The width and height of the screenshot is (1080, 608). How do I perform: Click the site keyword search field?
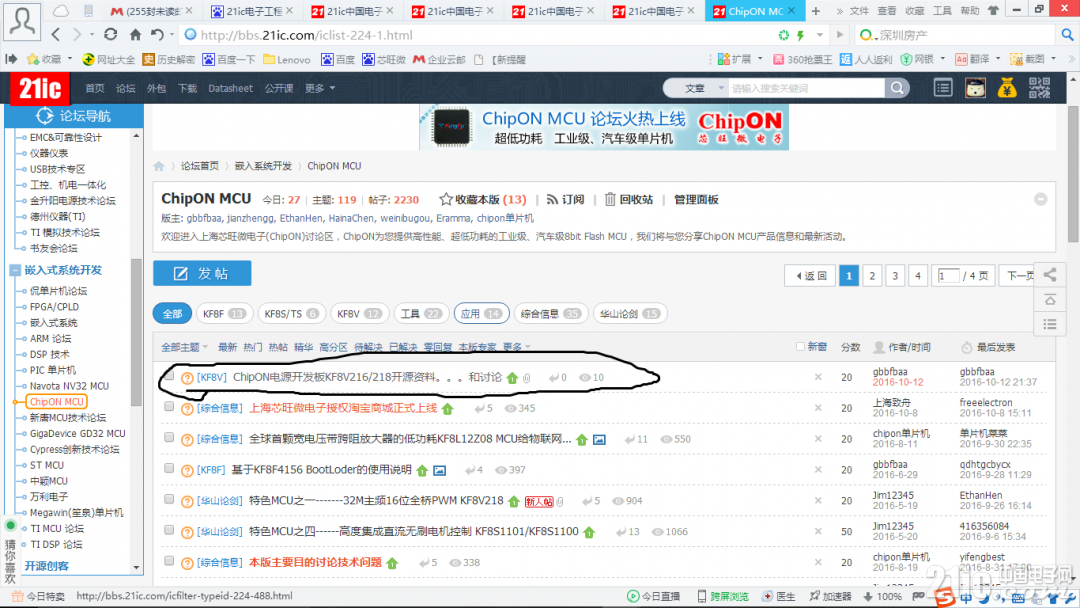coord(805,88)
